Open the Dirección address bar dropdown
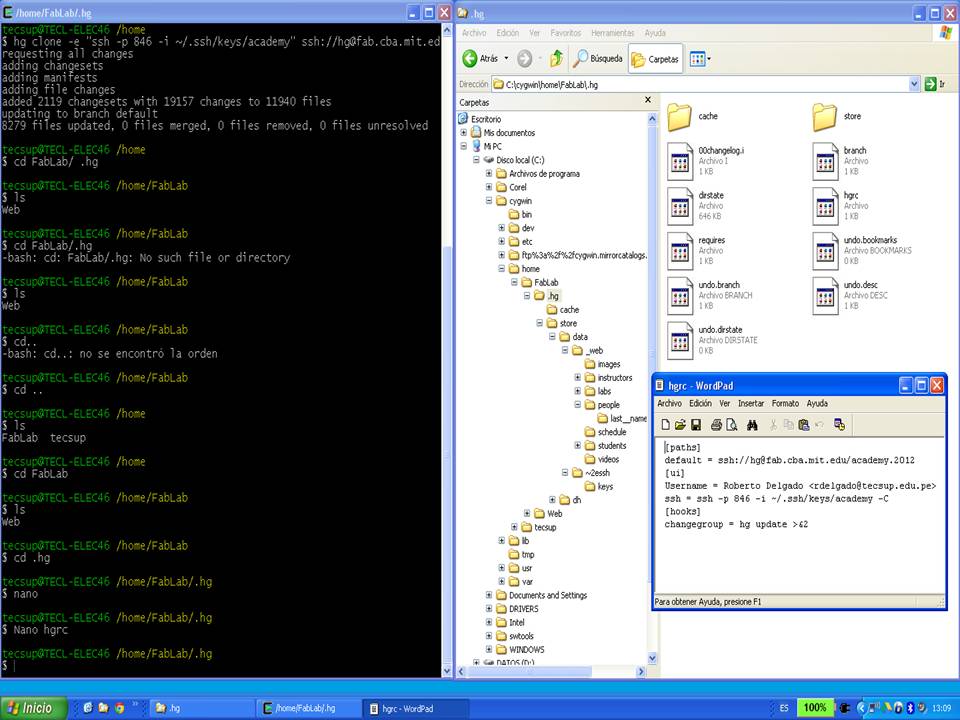 click(x=914, y=84)
